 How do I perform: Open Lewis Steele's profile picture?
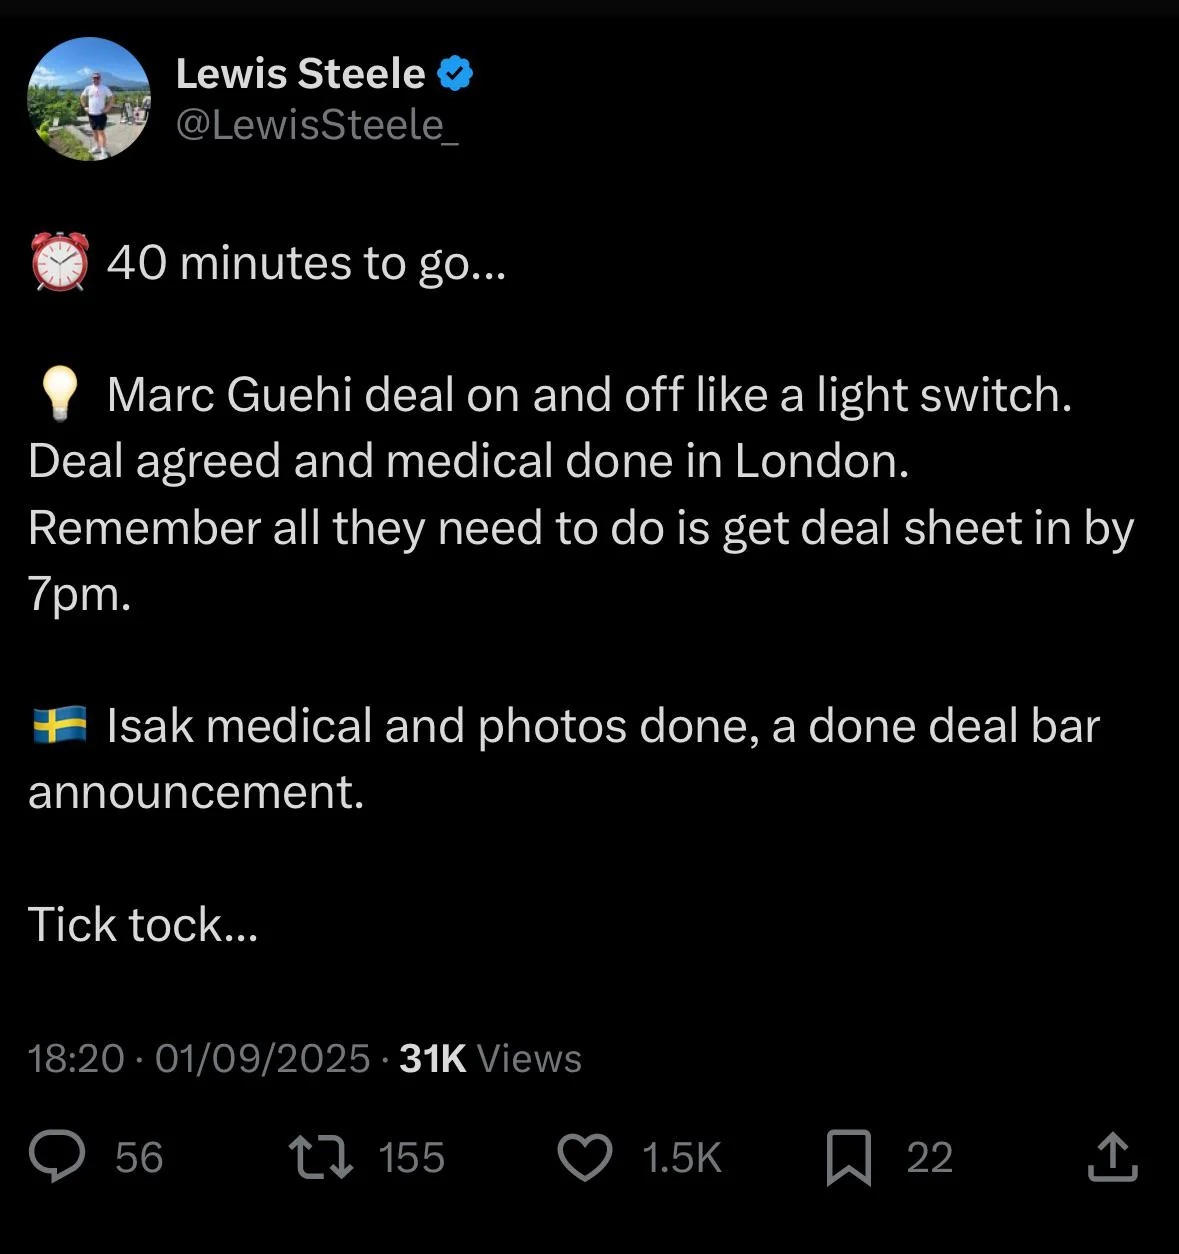89,99
